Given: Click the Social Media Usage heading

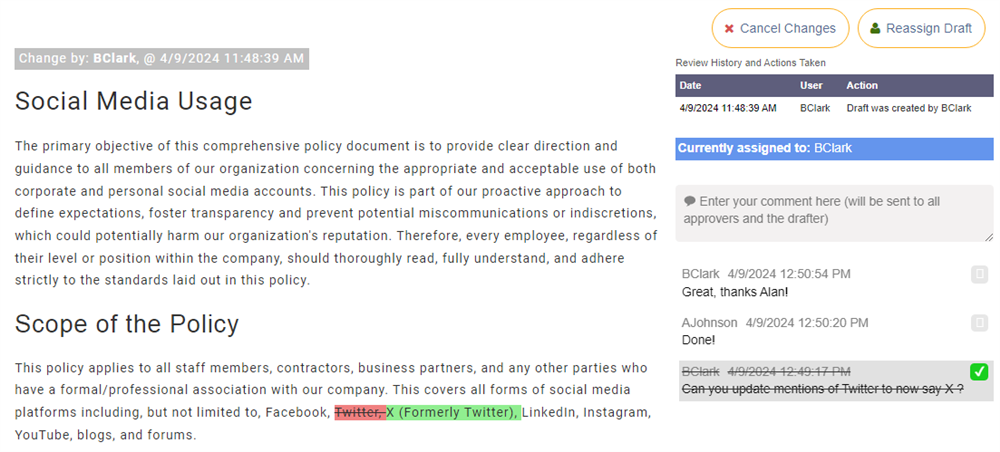Looking at the screenshot, I should coord(133,101).
